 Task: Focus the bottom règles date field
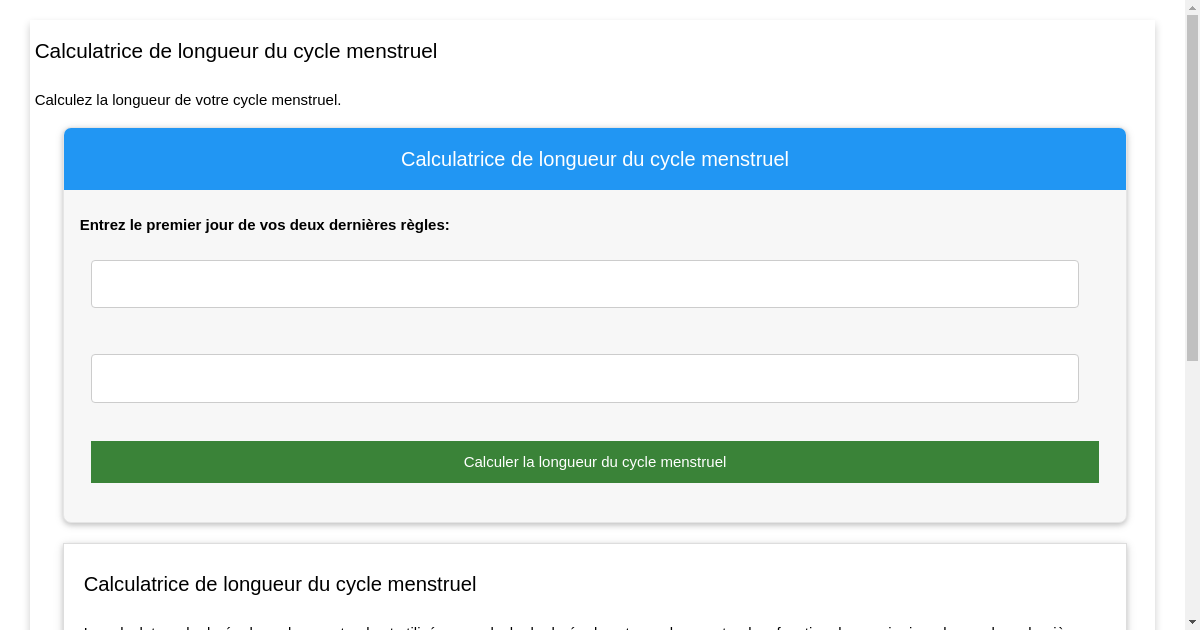[584, 378]
